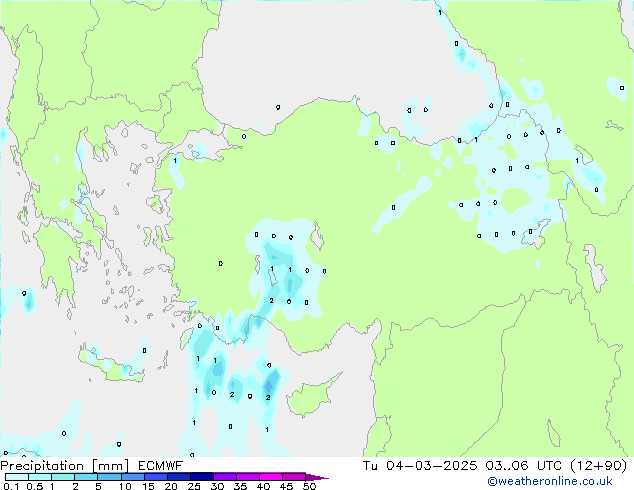Click the '0.5' legend value label
Viewport: 634px width, 490px height.
click(x=34, y=486)
